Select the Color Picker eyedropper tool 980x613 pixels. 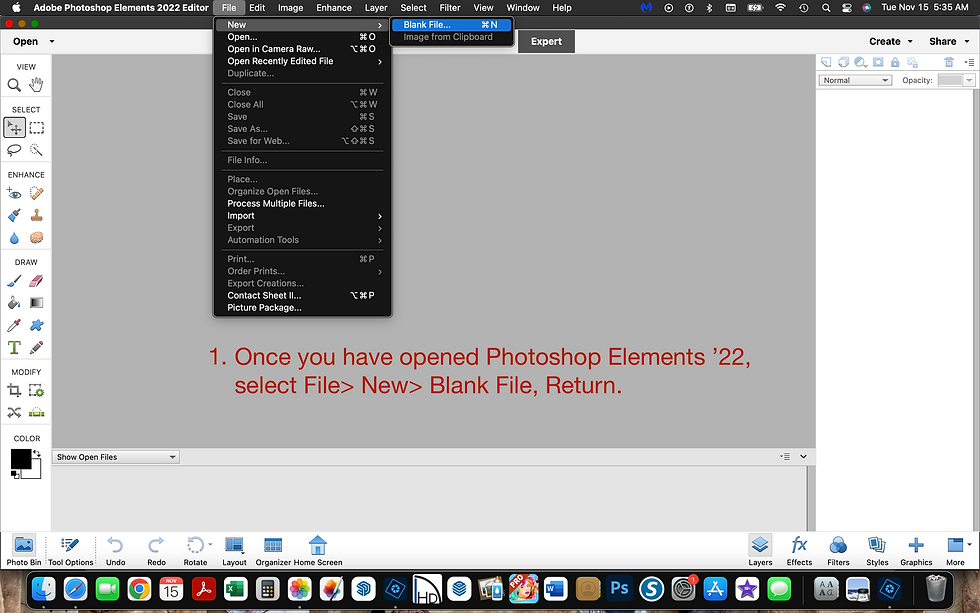click(x=14, y=325)
